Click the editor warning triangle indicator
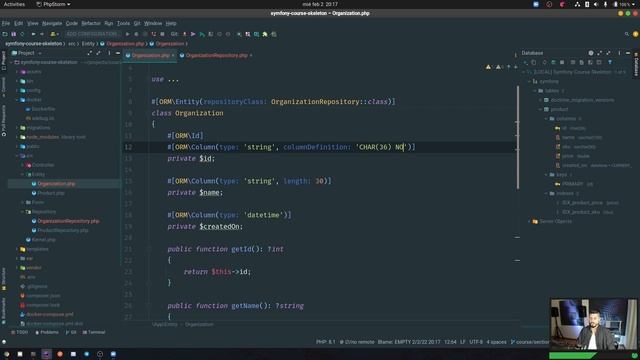 point(488,67)
